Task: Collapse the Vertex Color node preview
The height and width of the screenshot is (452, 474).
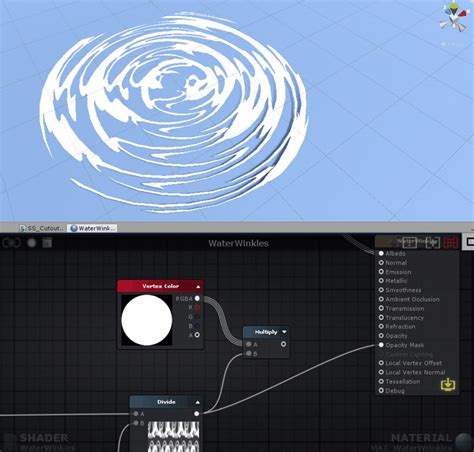Action: (198, 286)
